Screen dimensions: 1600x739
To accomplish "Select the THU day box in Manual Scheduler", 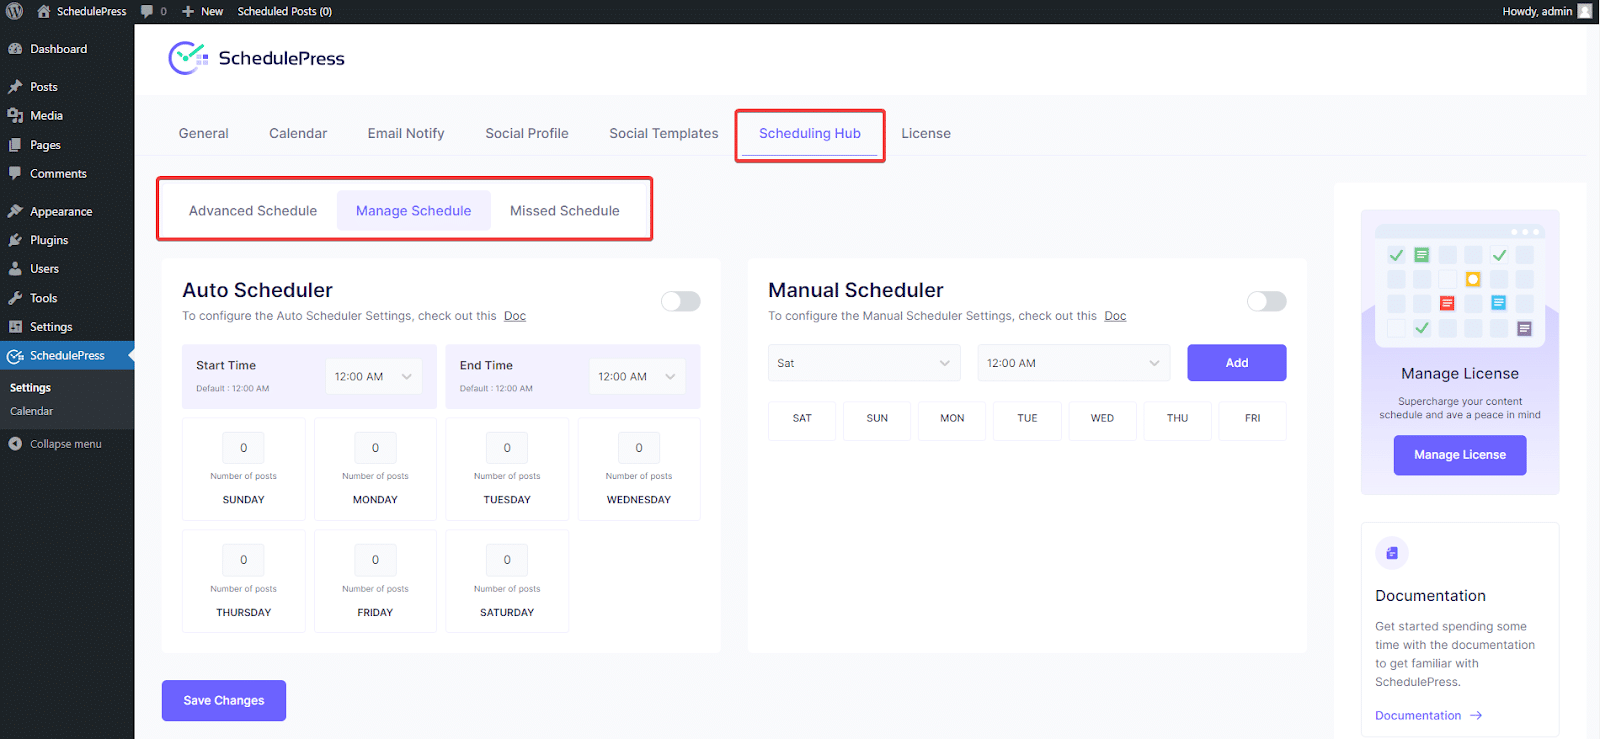I will tap(1177, 419).
